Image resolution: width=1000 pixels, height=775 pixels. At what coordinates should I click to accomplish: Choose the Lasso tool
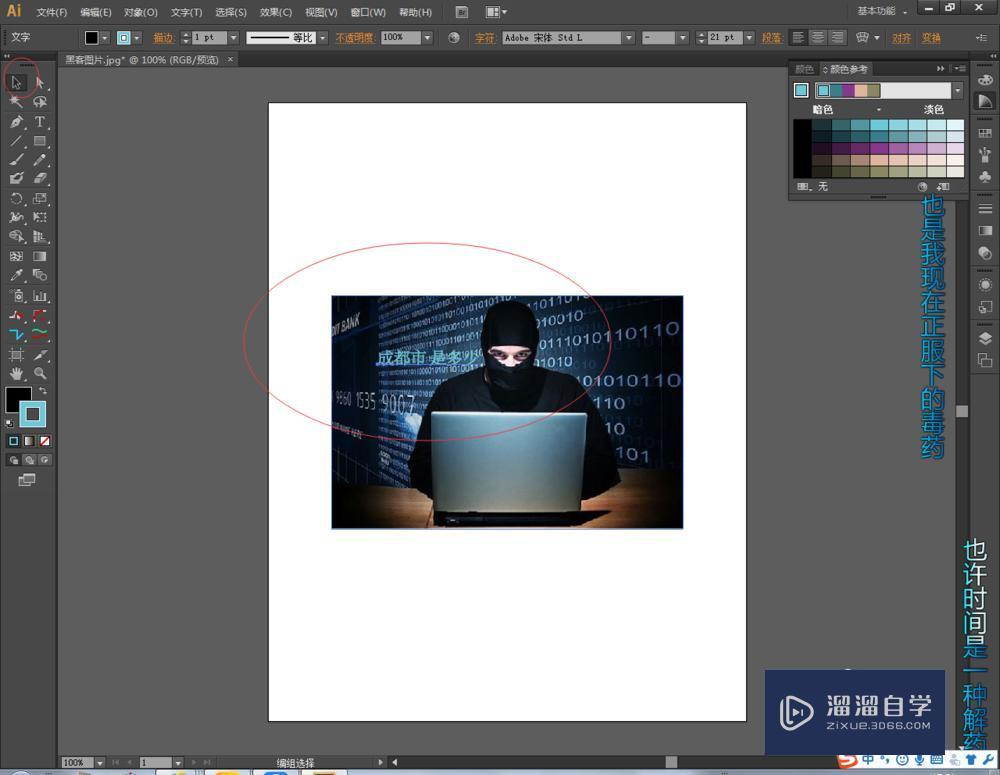pyautogui.click(x=40, y=102)
